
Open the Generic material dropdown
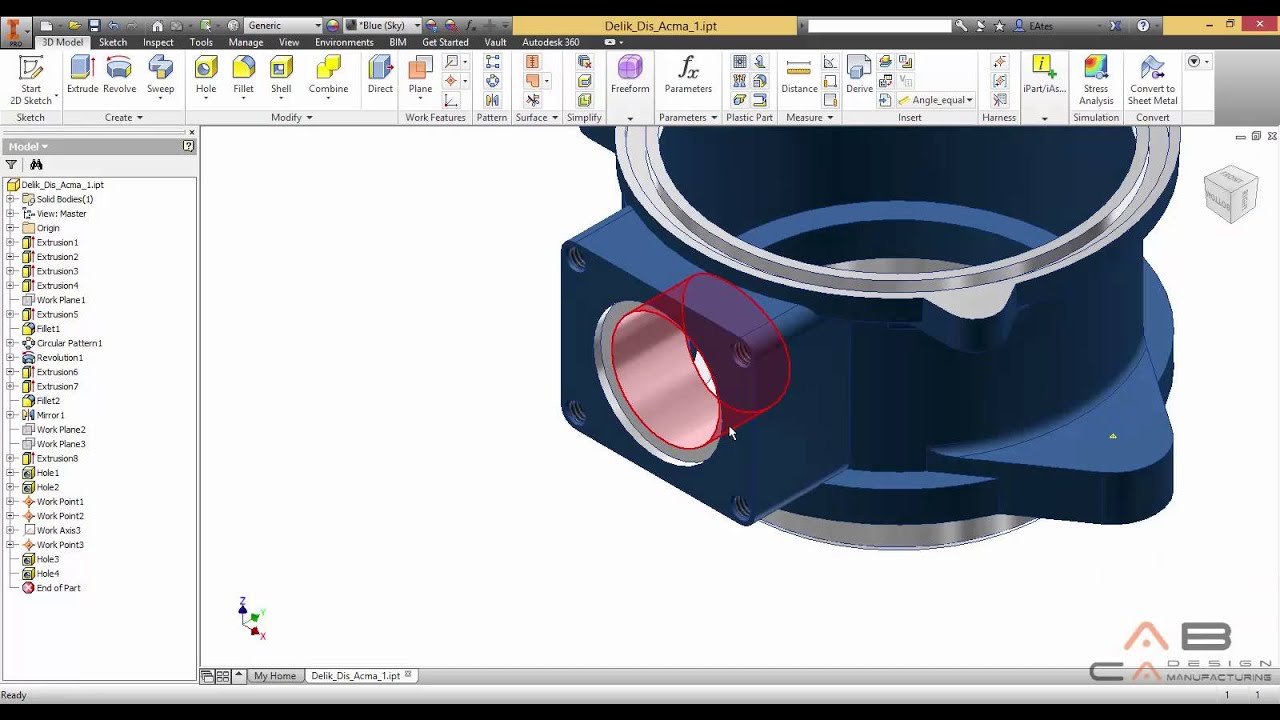284,26
